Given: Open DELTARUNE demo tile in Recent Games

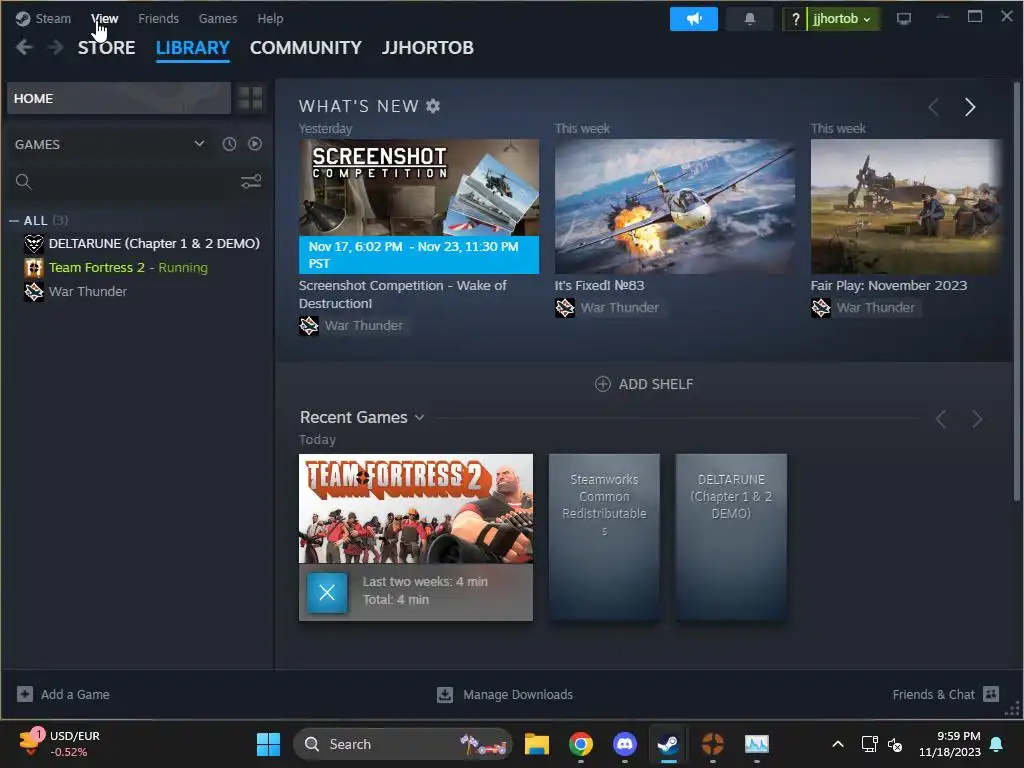Looking at the screenshot, I should point(731,537).
